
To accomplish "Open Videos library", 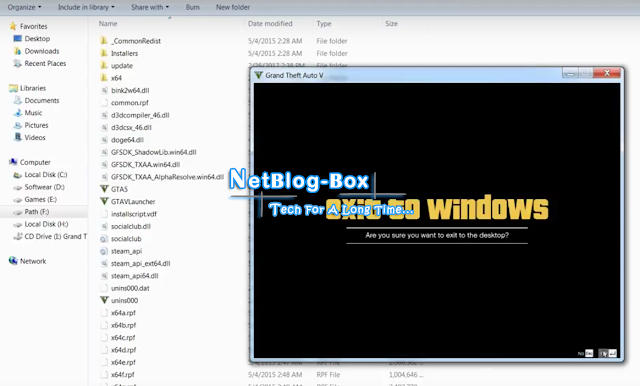I will pyautogui.click(x=35, y=138).
